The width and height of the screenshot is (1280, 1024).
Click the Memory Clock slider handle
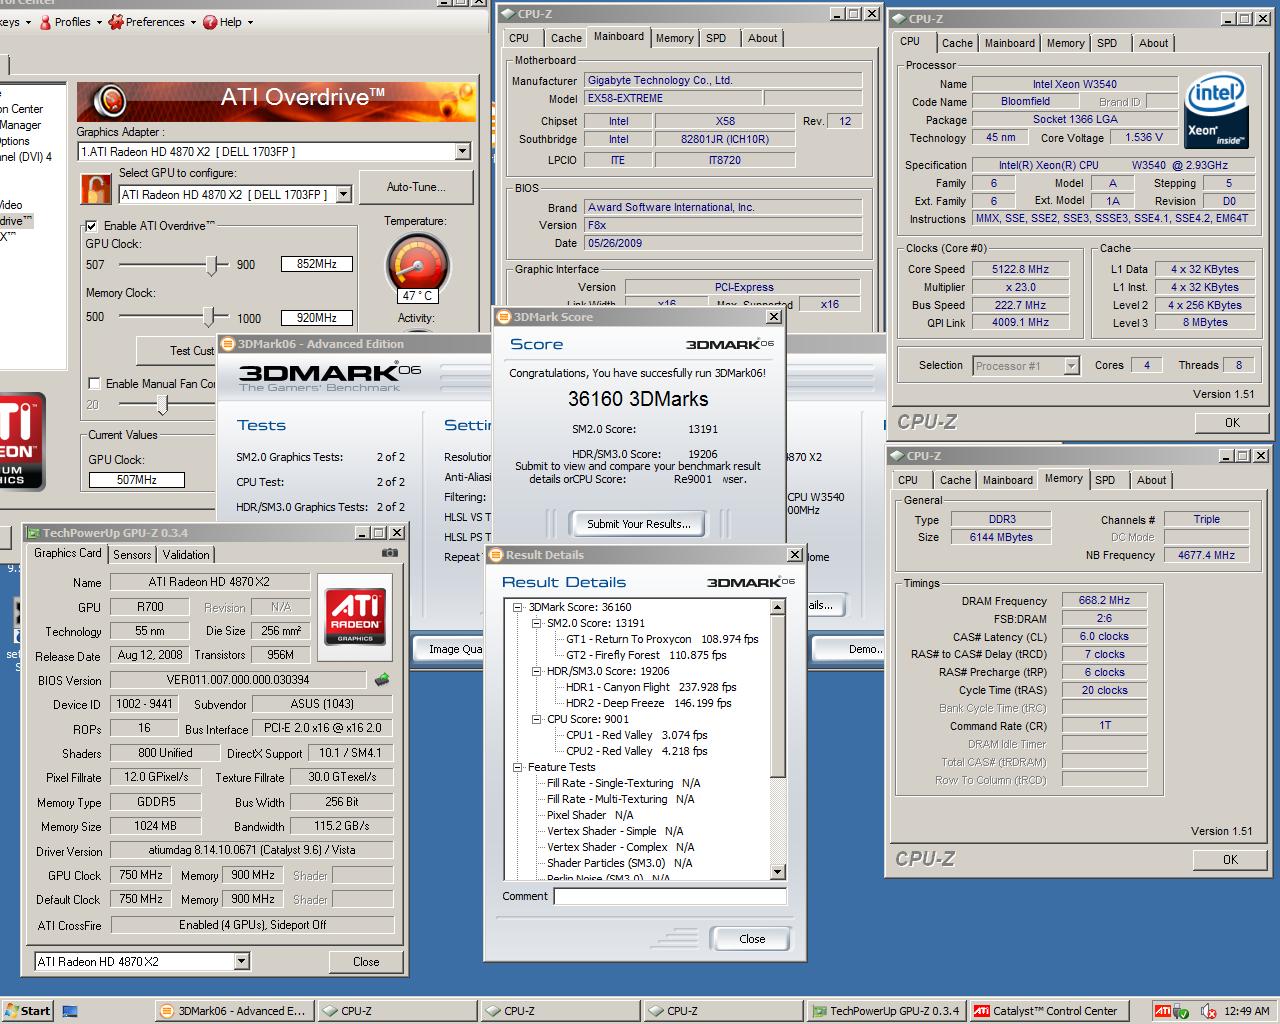pyautogui.click(x=209, y=316)
